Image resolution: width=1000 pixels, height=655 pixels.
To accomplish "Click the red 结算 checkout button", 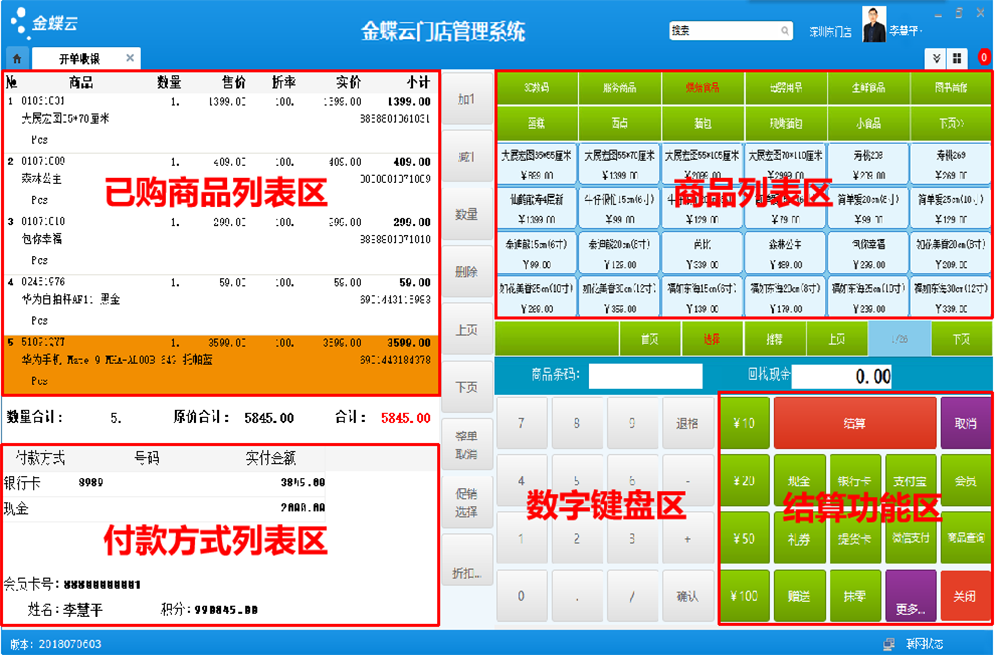I will pos(855,423).
